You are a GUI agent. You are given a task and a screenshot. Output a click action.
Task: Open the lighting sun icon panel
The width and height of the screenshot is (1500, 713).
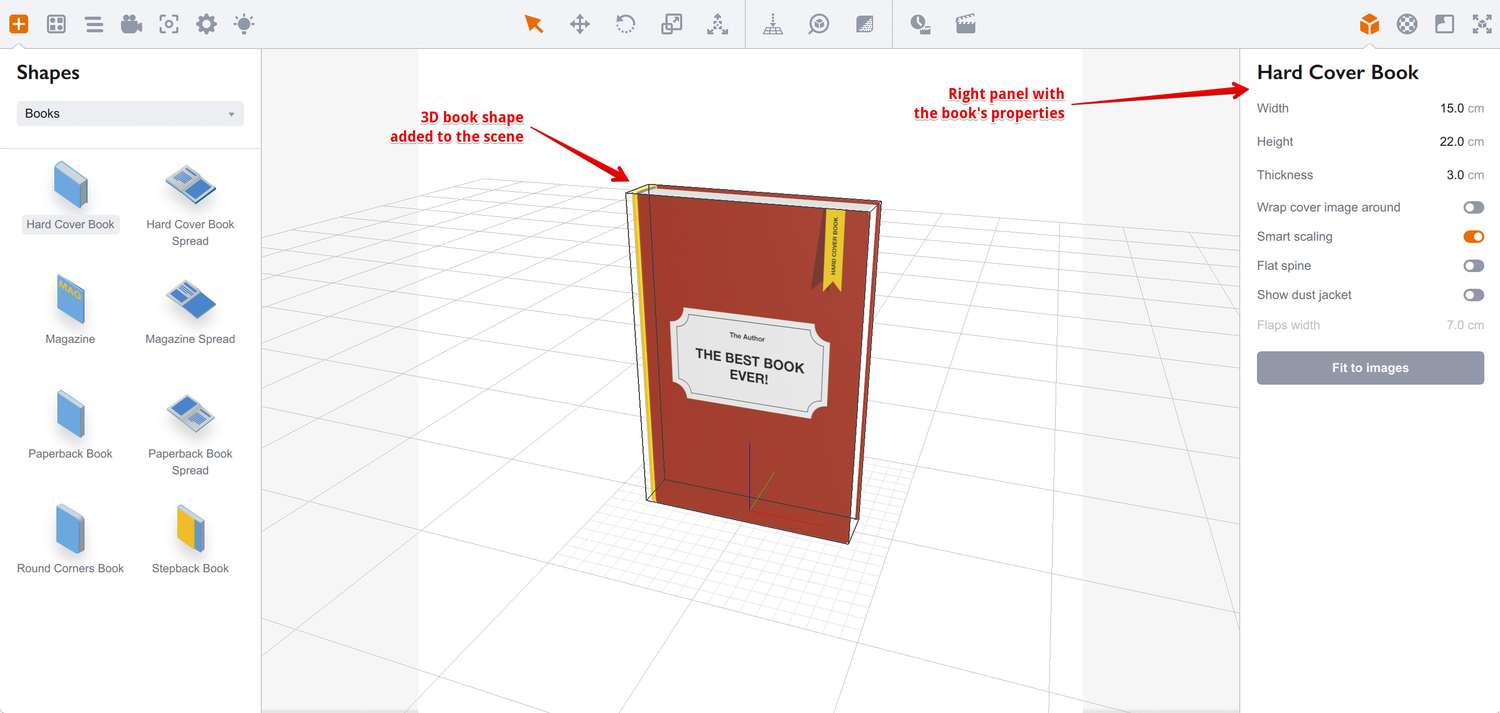point(244,24)
